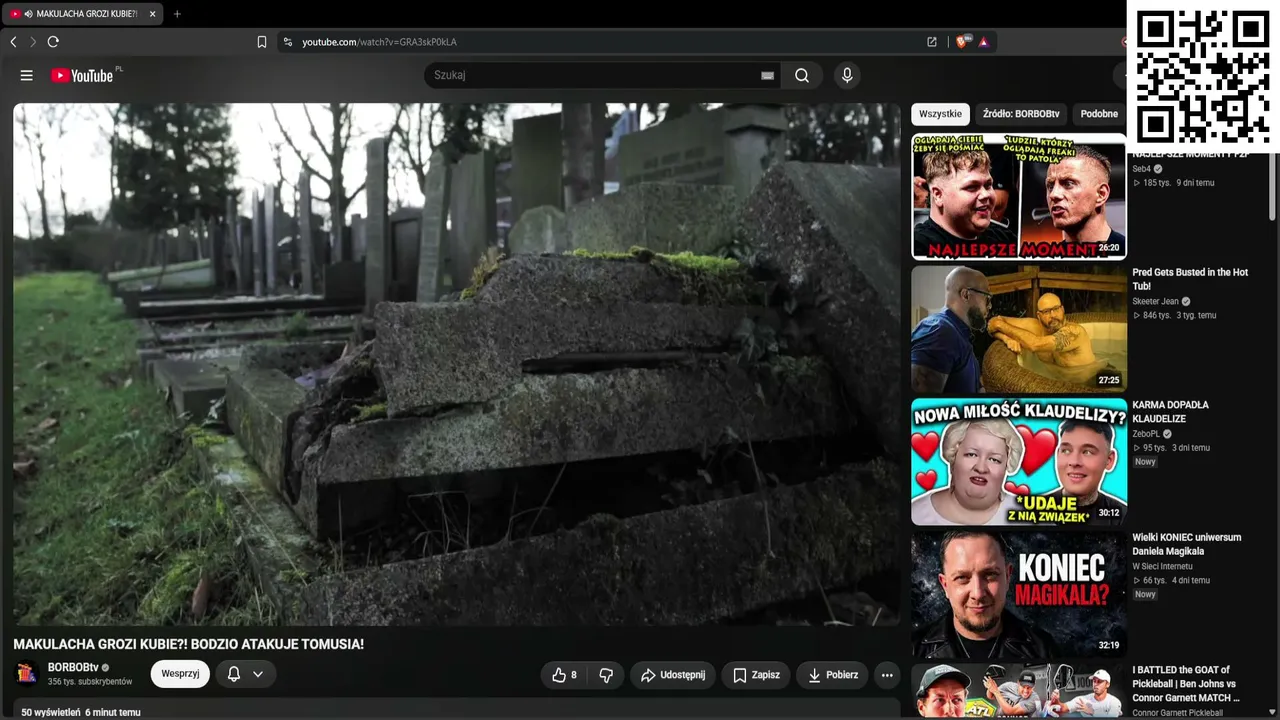Viewport: 1280px width, 720px height.
Task: Go forward with browser forward arrow
Action: pyautogui.click(x=33, y=42)
